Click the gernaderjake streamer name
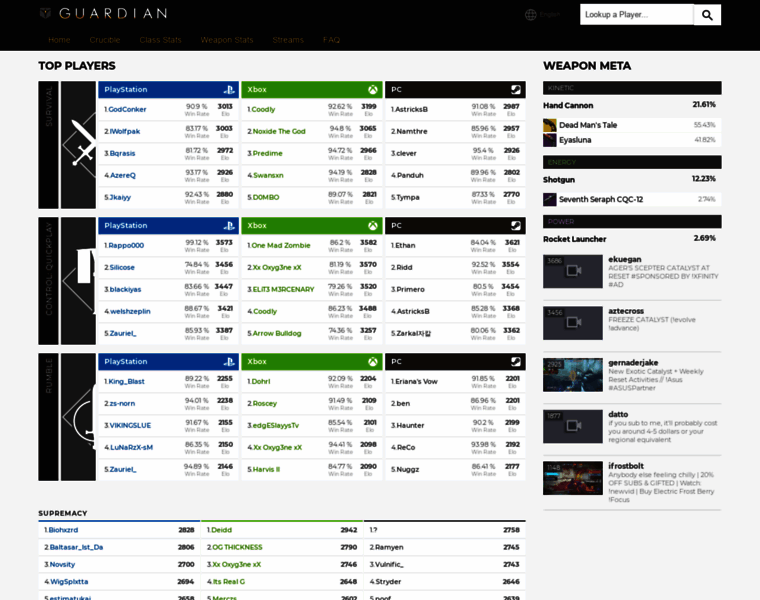Screen dimensions: 760x600 [x=633, y=363]
